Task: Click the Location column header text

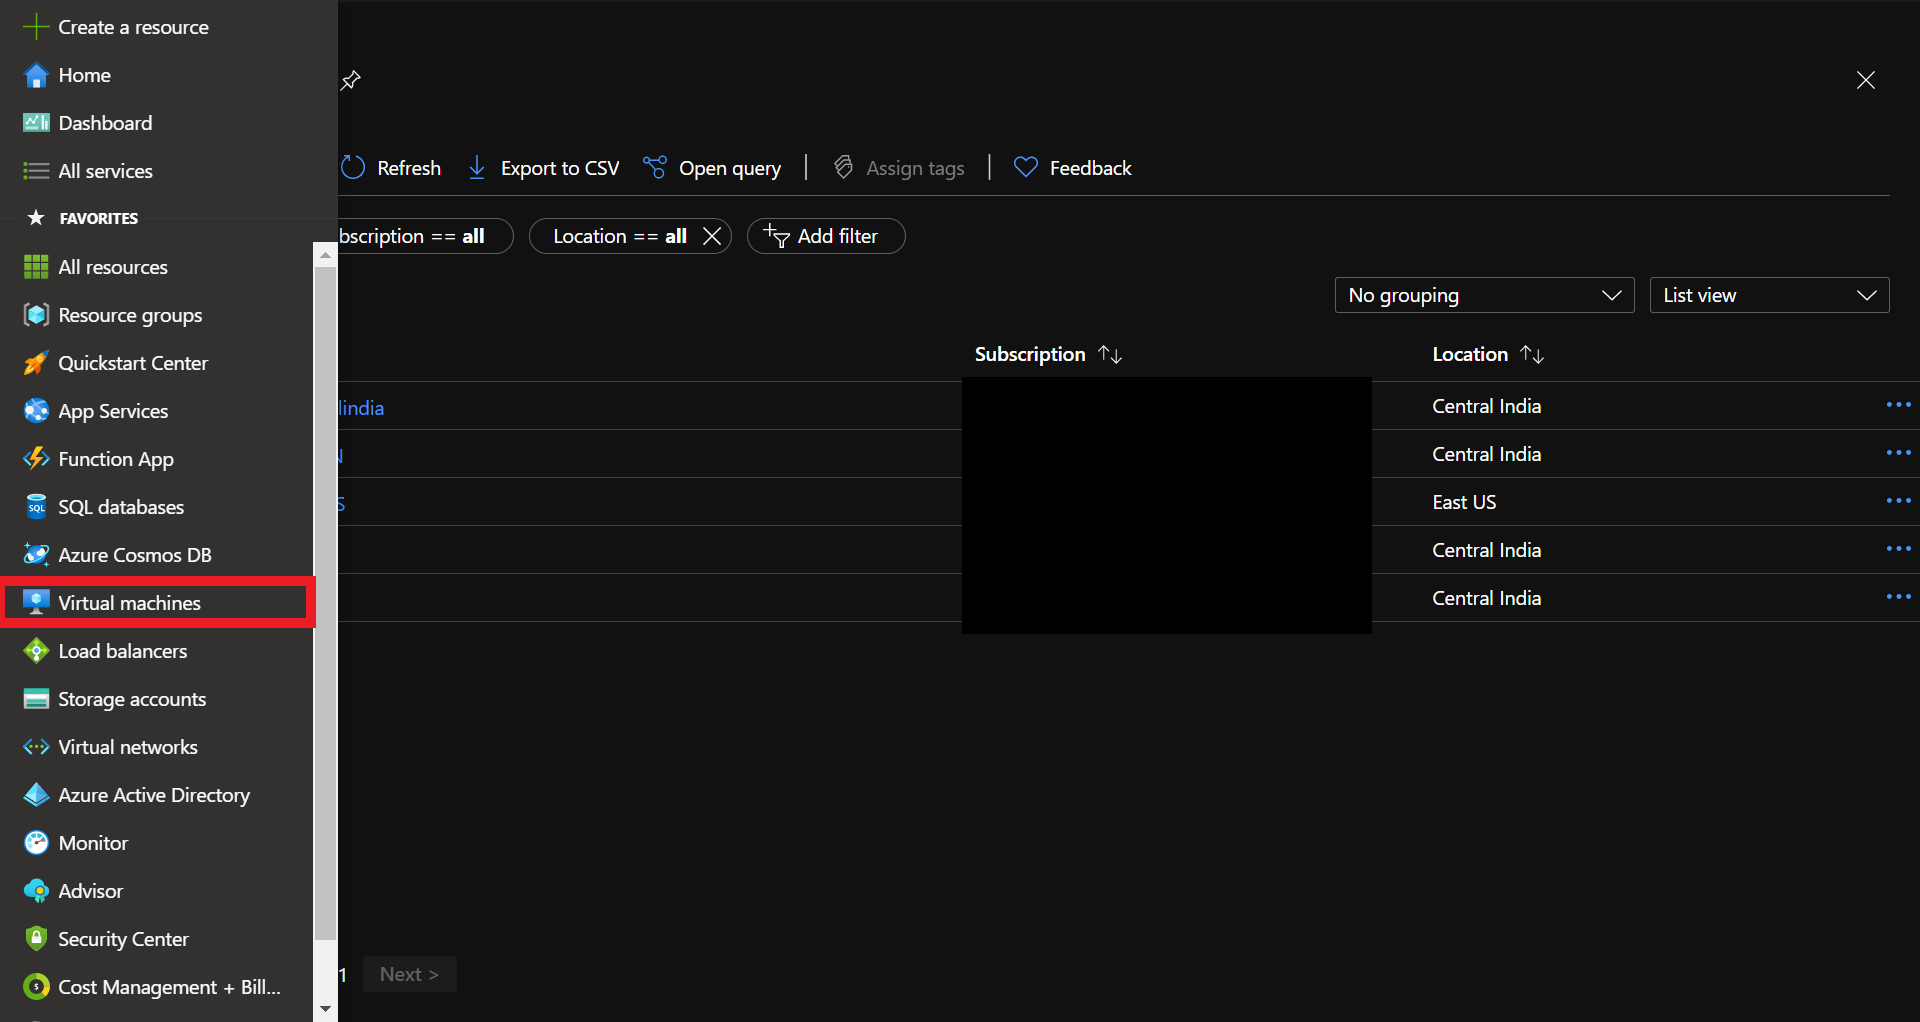Action: click(x=1470, y=354)
